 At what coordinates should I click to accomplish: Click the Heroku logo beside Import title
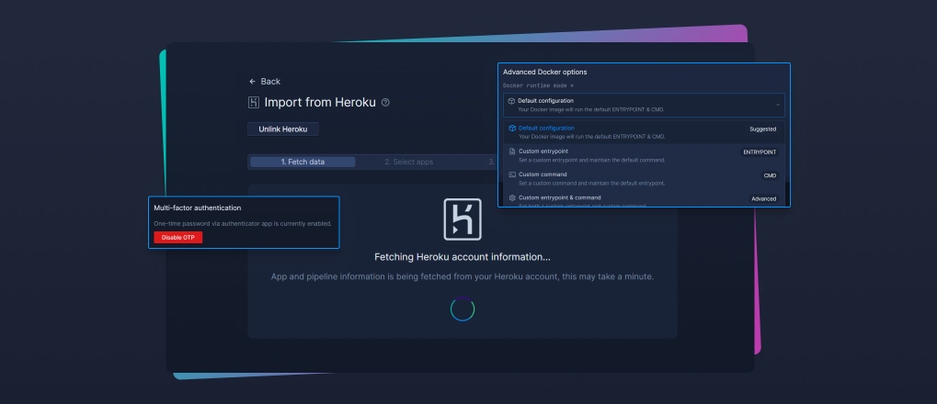pyautogui.click(x=253, y=102)
